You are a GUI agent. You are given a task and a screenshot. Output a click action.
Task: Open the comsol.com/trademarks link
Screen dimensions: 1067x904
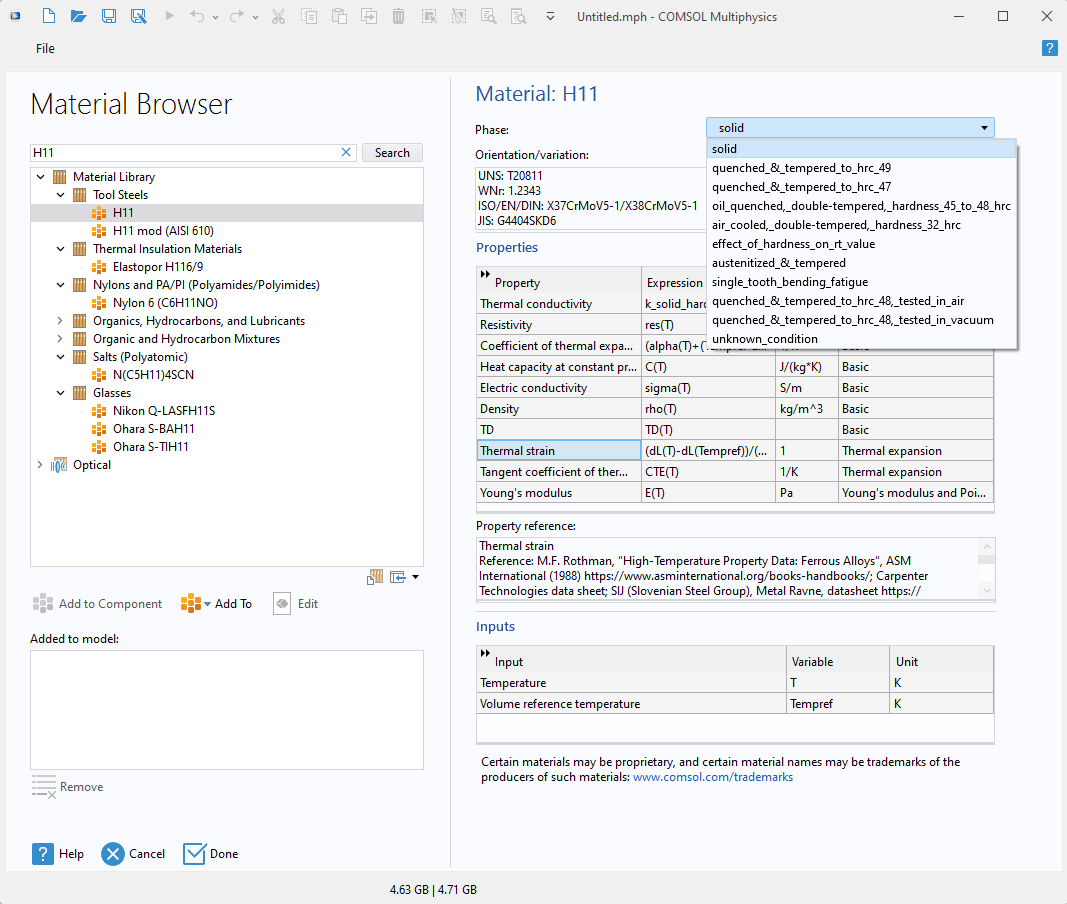712,777
